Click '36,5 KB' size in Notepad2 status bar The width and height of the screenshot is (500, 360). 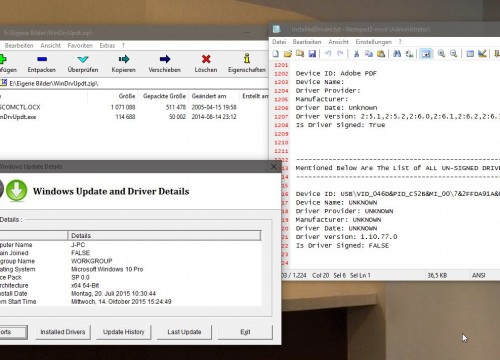click(437, 275)
